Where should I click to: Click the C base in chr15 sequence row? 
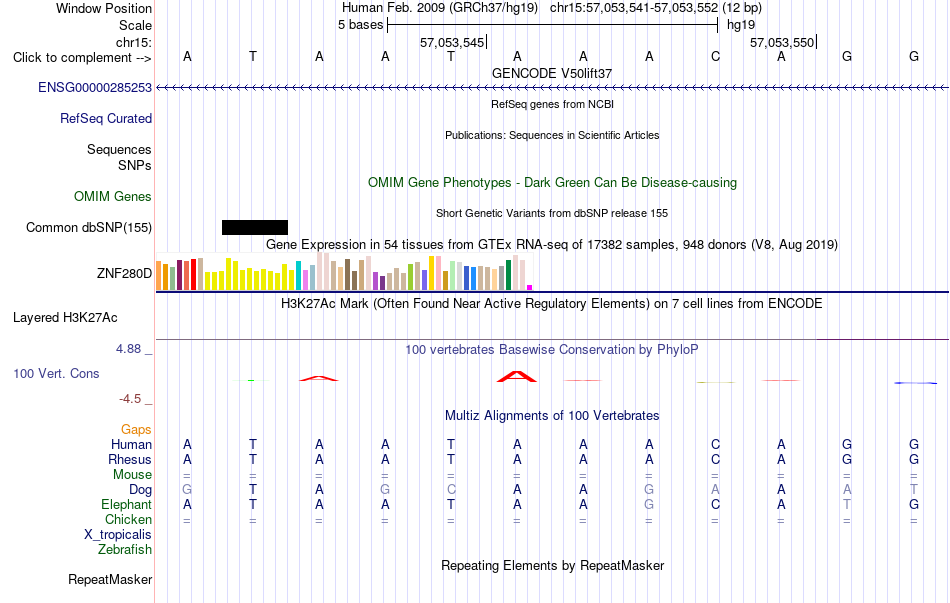coord(716,56)
